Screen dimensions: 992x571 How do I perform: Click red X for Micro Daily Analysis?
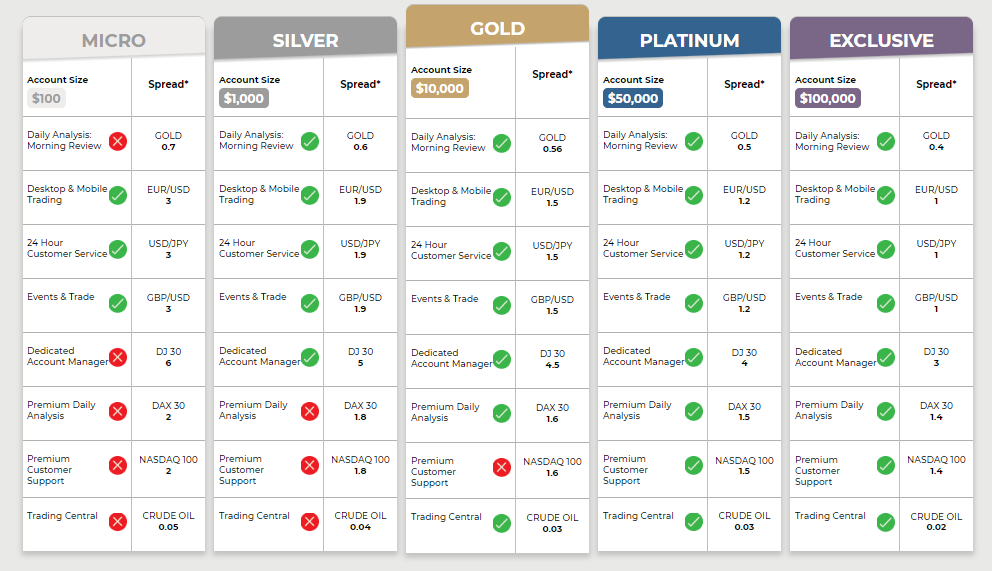(118, 141)
